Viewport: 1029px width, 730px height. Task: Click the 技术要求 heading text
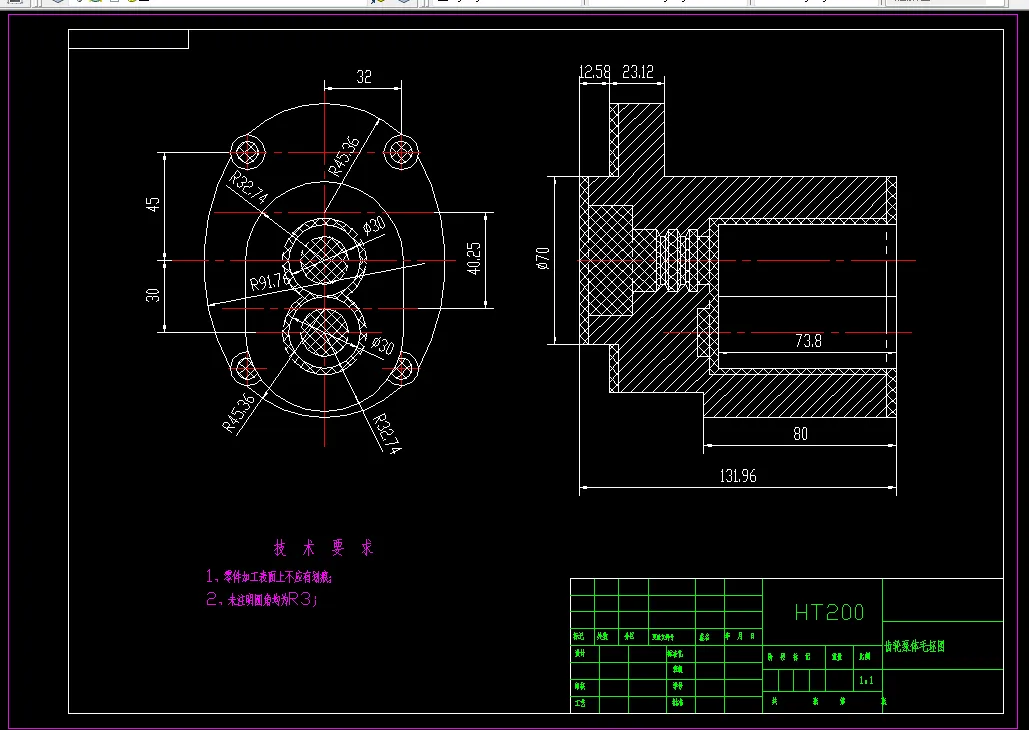323,548
